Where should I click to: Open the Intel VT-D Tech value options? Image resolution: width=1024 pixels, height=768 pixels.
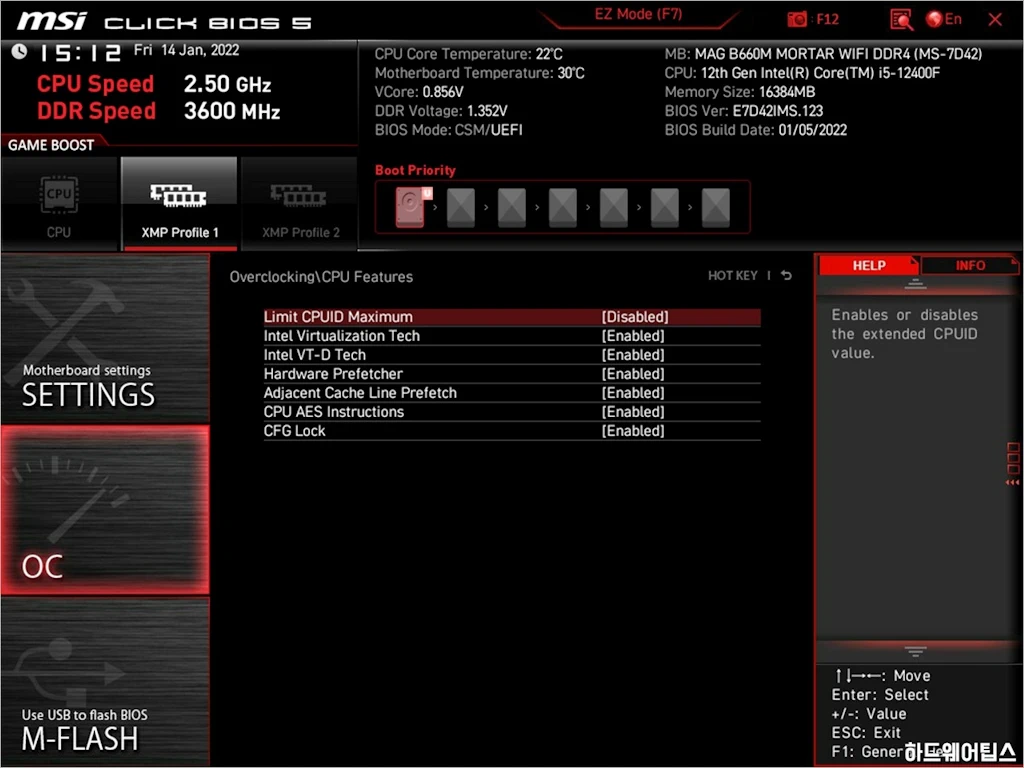pos(632,355)
